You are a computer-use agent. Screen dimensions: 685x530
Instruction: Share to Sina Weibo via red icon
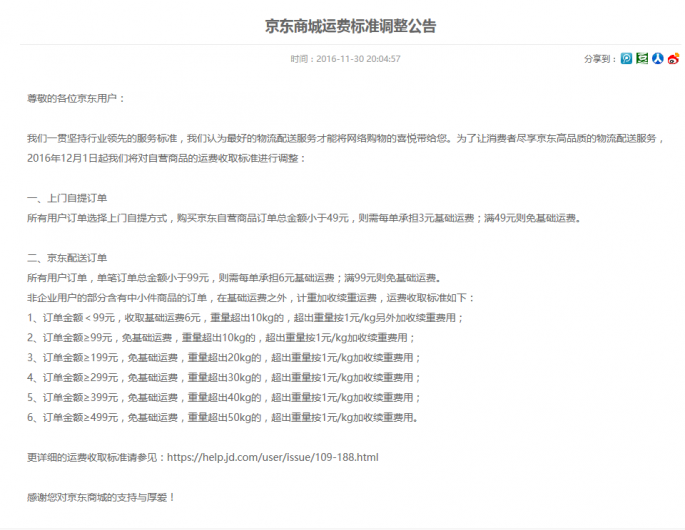coord(673,59)
